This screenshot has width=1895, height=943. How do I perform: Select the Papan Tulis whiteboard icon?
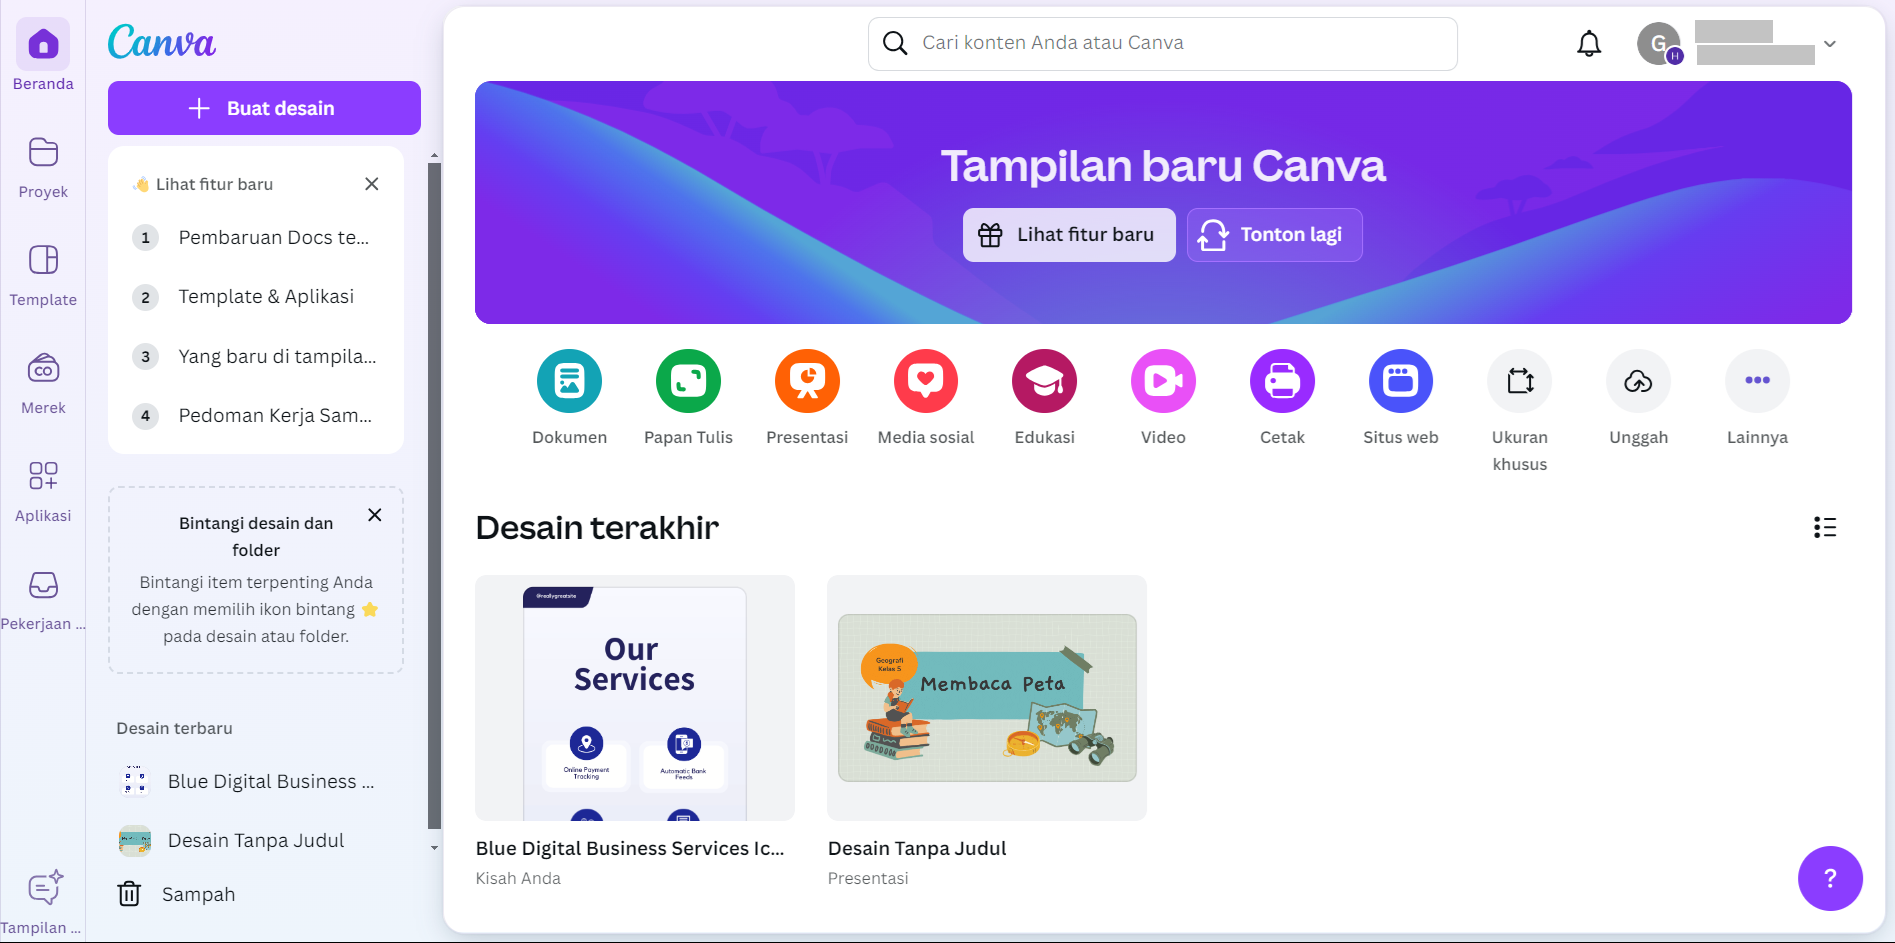[x=688, y=381]
